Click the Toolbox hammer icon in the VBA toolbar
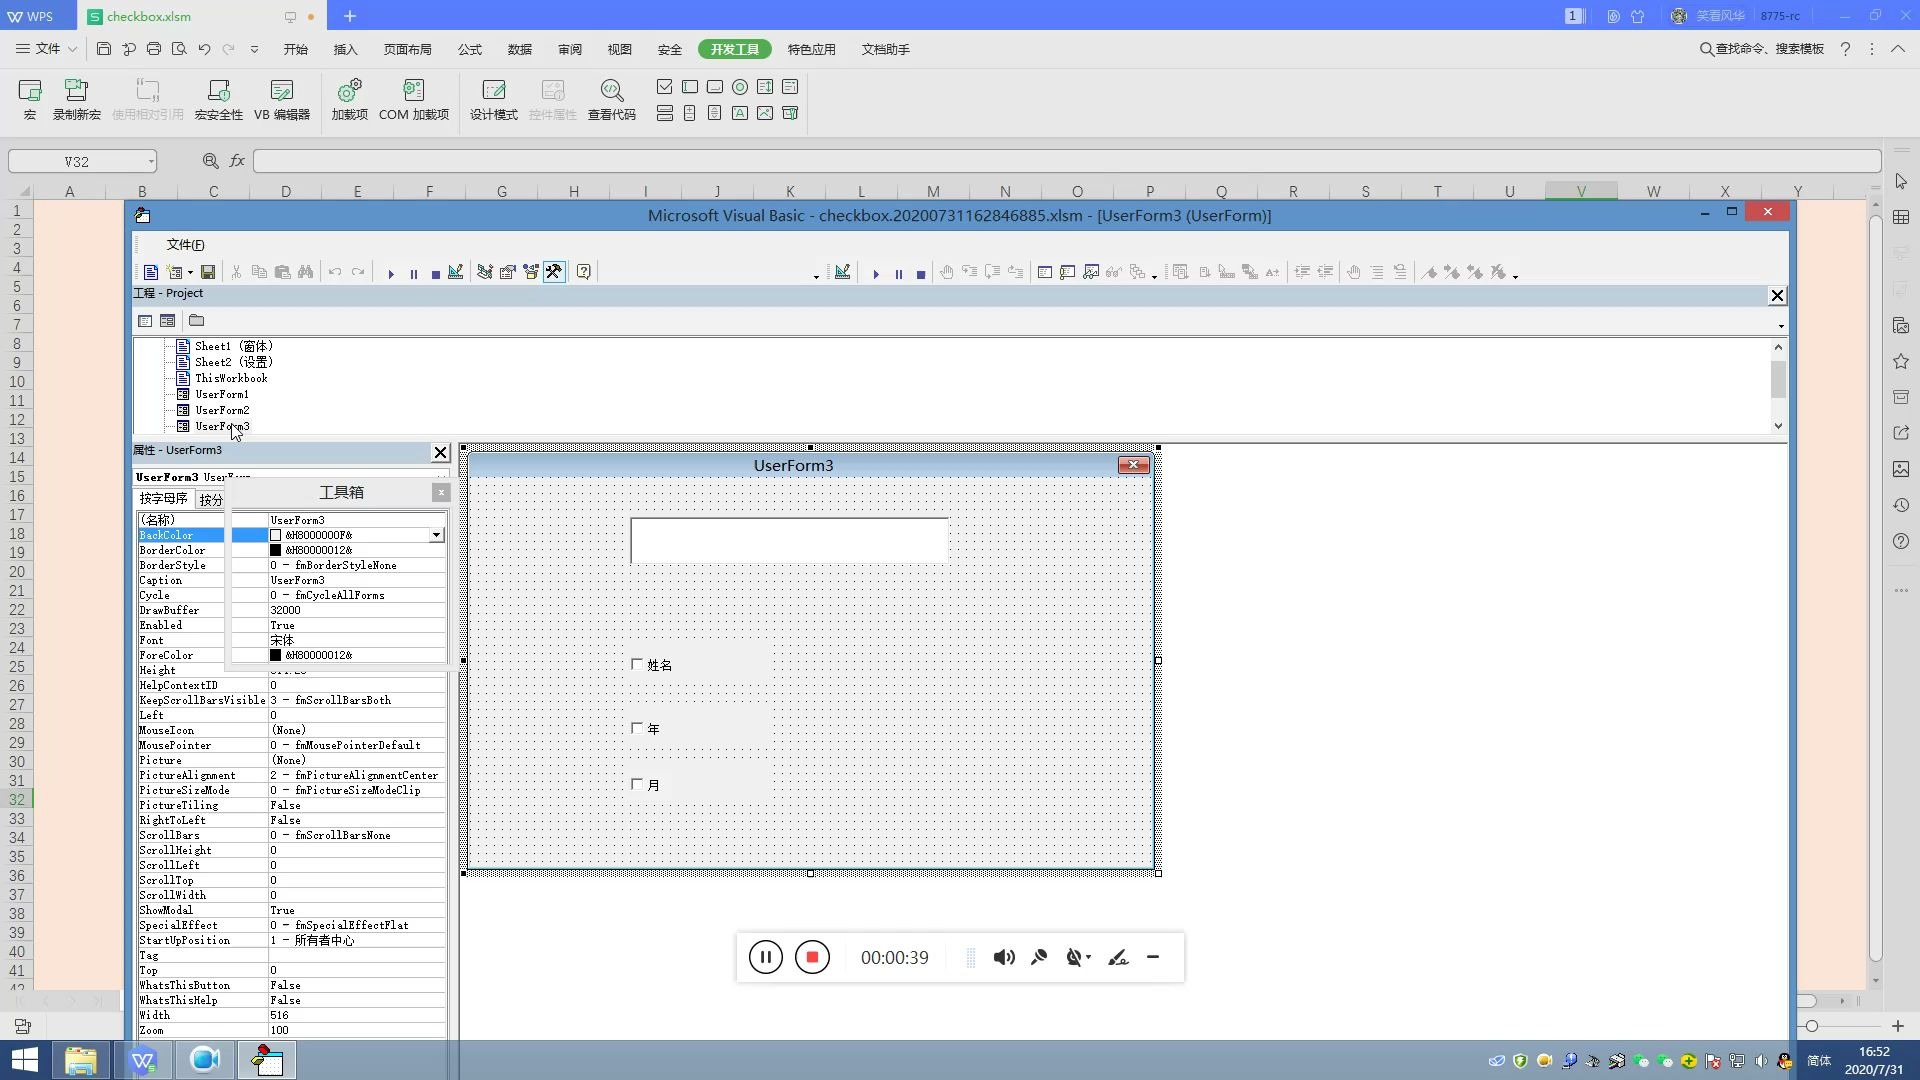The height and width of the screenshot is (1080, 1920). click(x=554, y=272)
